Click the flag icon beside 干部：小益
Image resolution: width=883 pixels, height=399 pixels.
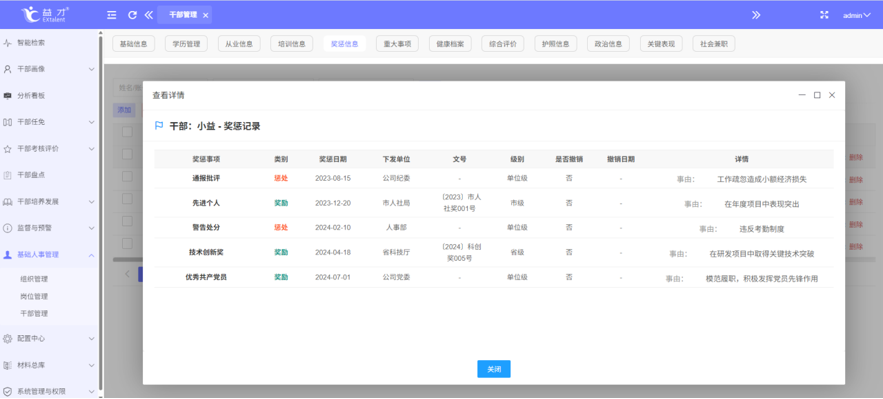click(159, 126)
